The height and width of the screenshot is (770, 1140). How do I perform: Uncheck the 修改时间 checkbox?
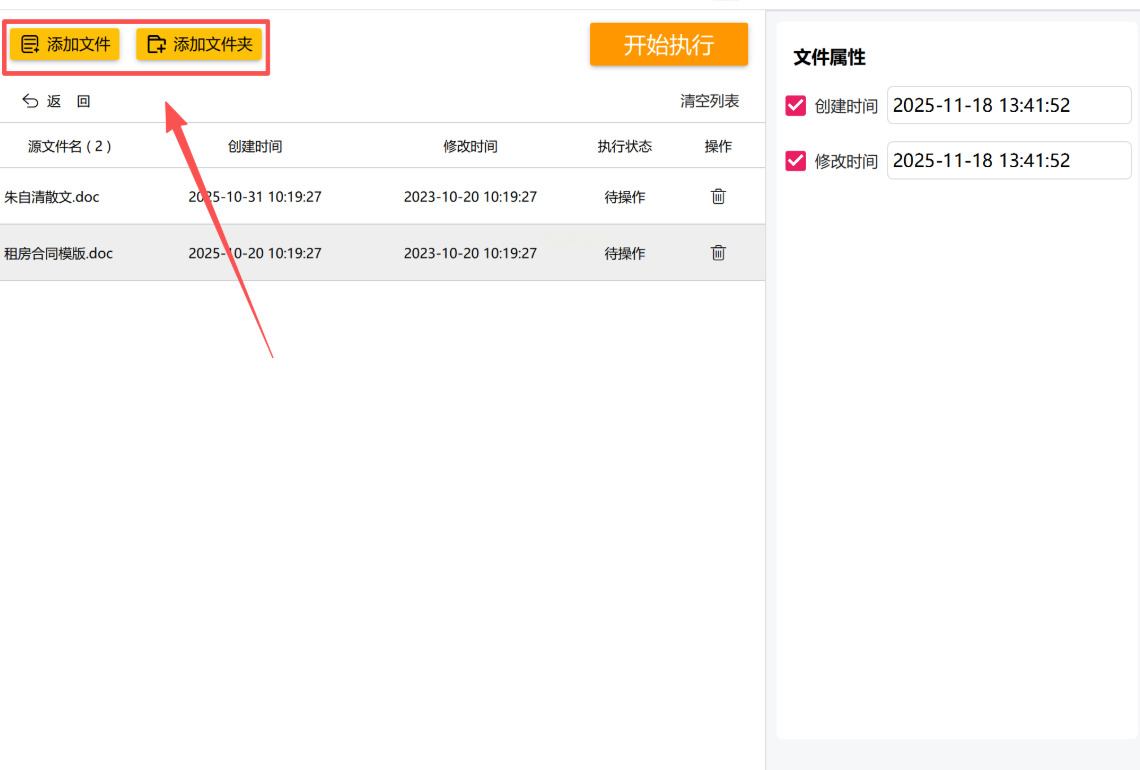tap(795, 161)
